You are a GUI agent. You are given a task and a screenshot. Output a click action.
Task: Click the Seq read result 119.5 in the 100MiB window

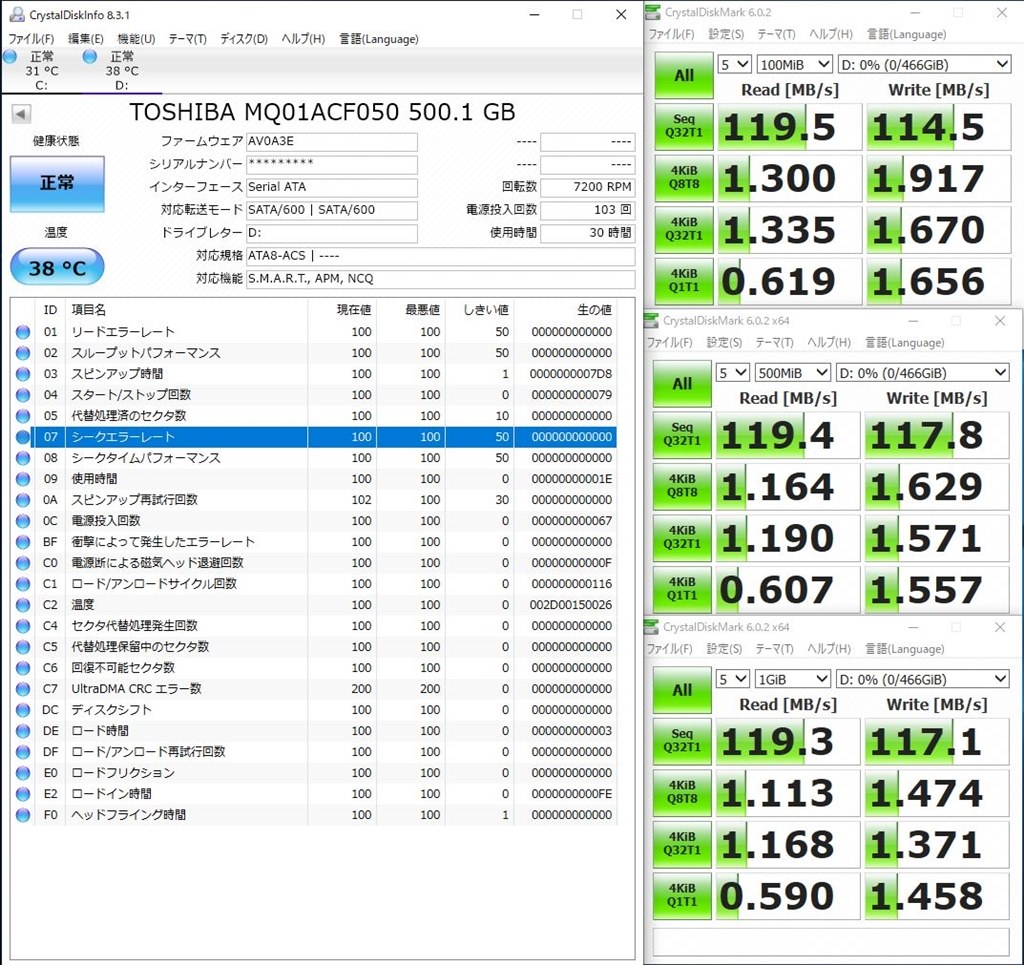coord(790,127)
